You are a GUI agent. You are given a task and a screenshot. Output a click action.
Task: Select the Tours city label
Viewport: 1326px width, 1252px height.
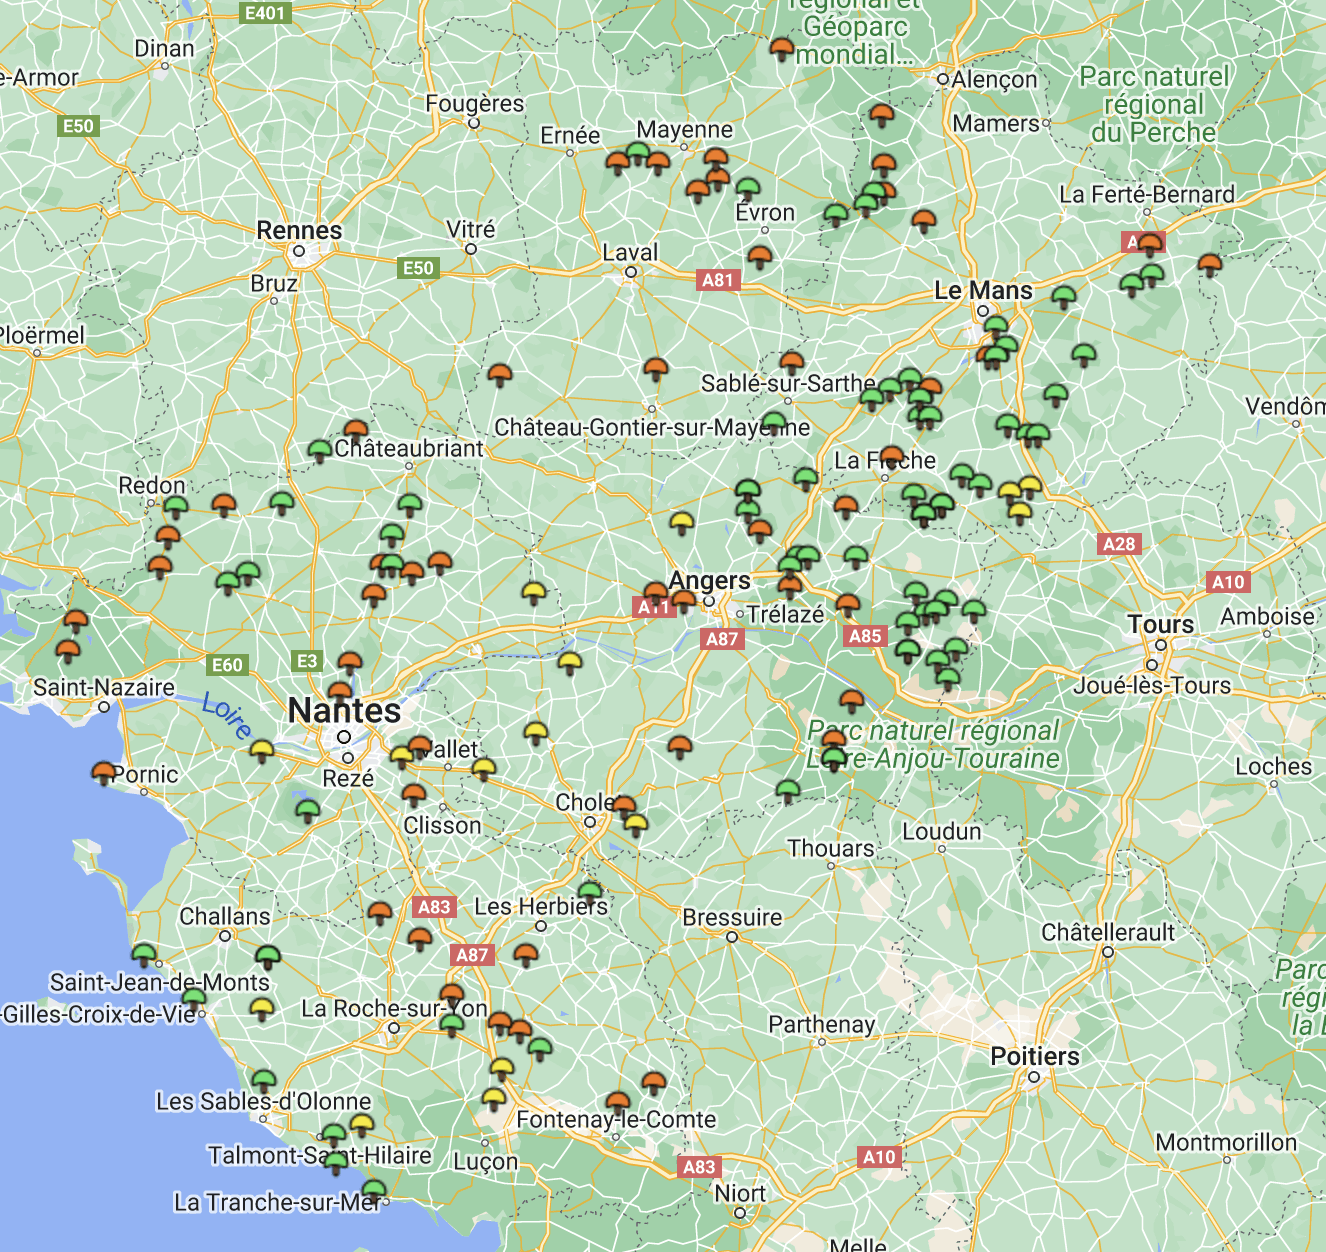click(1160, 625)
